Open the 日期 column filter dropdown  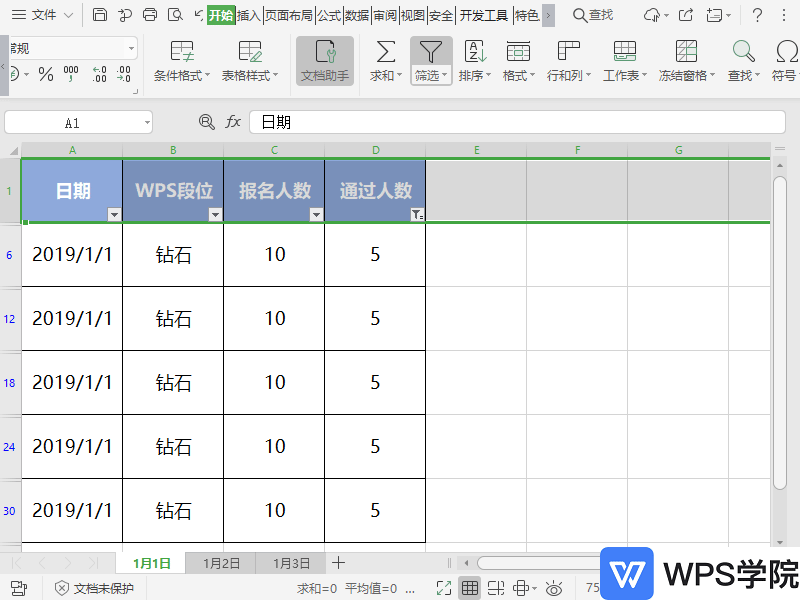(114, 215)
